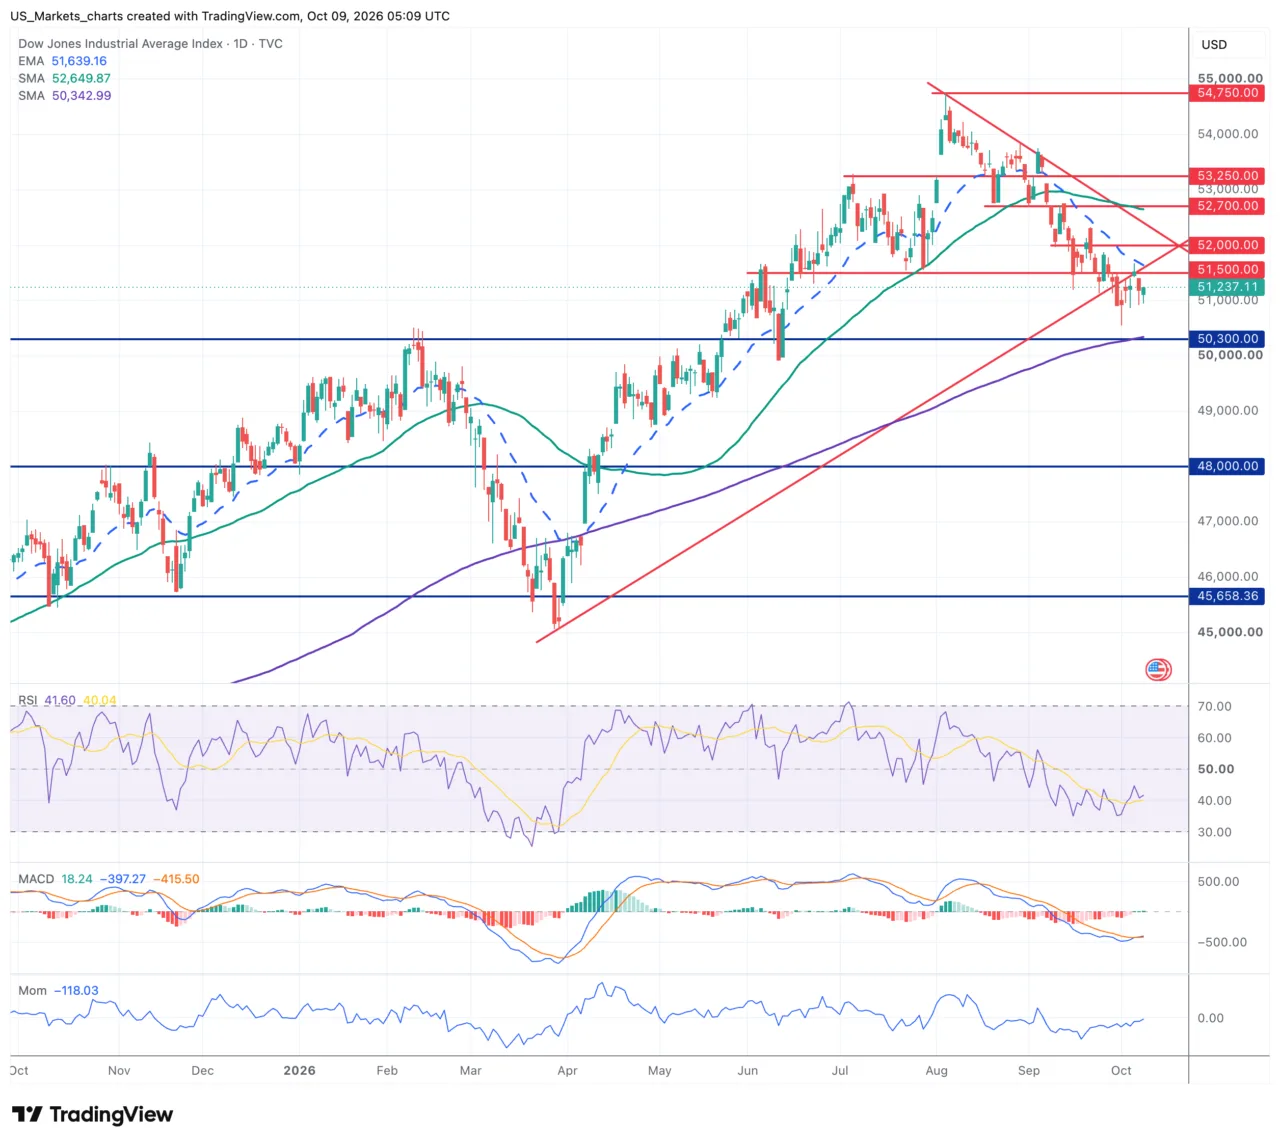Click the current price label 51,237.11

(x=1227, y=287)
